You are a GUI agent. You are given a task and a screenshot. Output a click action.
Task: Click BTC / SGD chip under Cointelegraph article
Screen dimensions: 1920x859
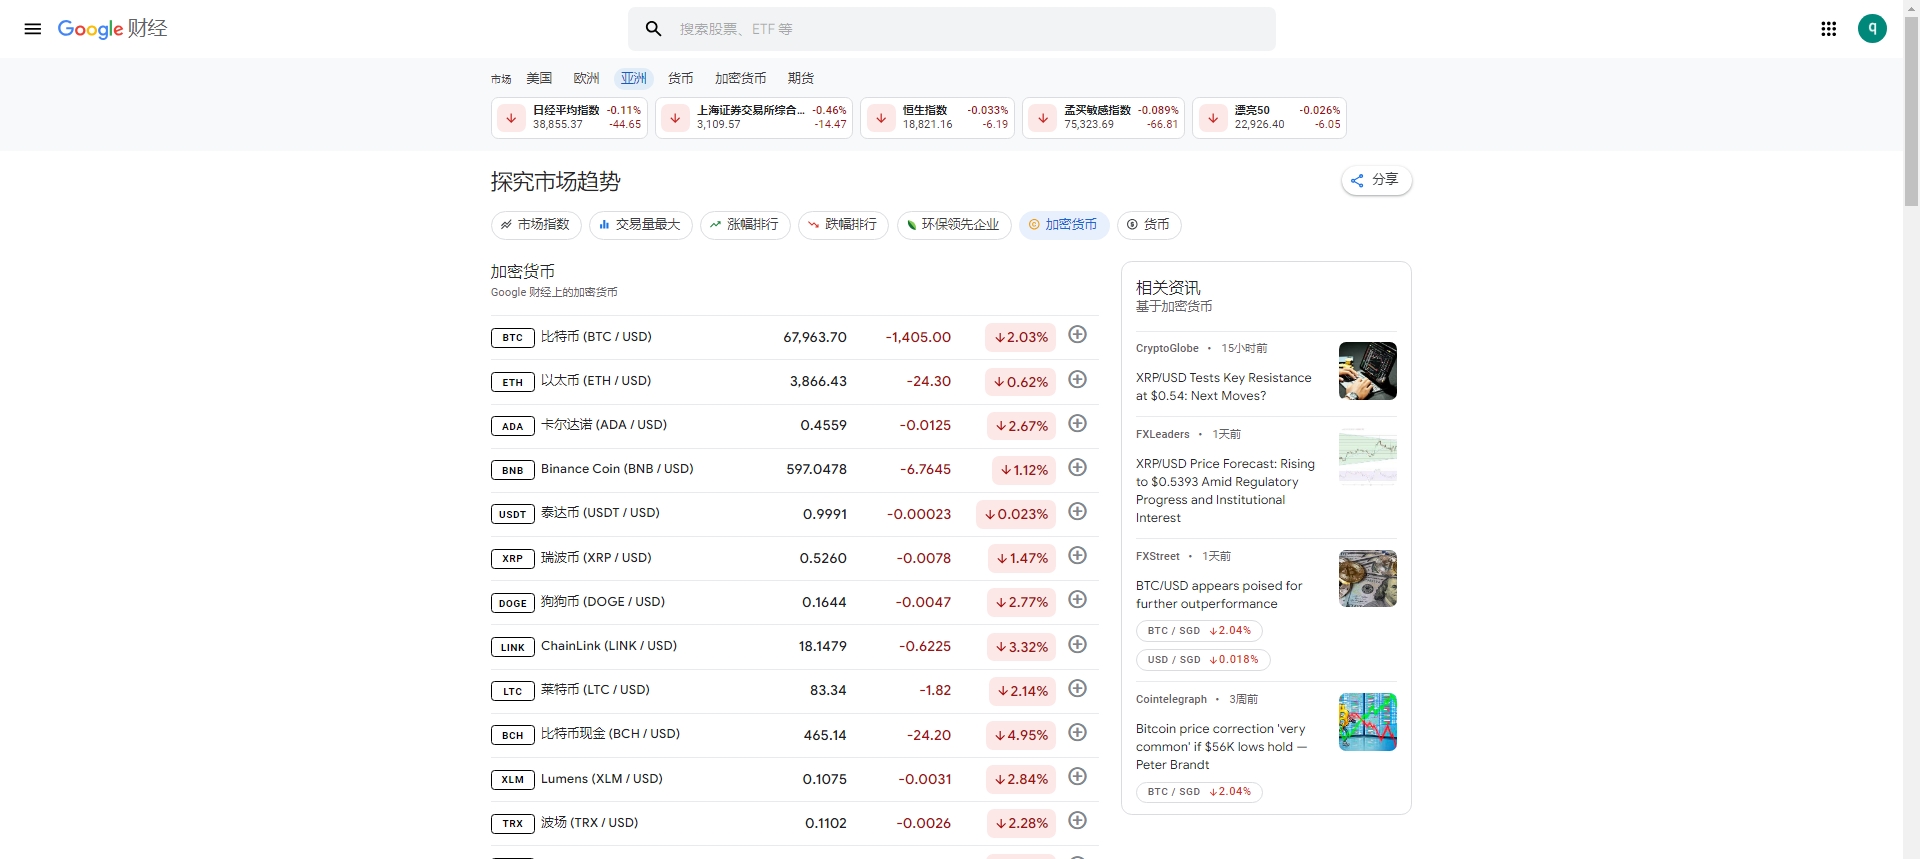(x=1199, y=792)
